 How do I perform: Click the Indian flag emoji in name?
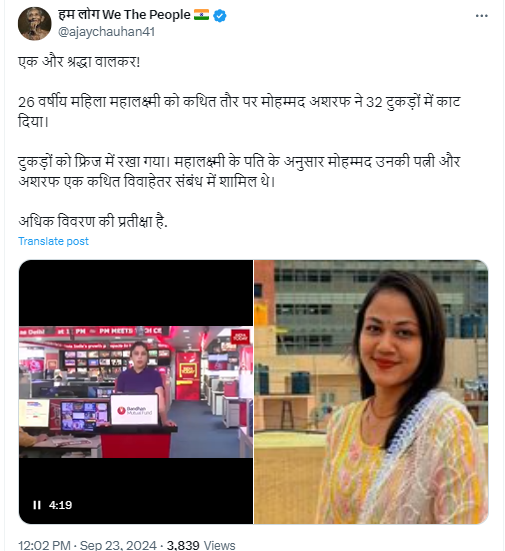(x=201, y=15)
